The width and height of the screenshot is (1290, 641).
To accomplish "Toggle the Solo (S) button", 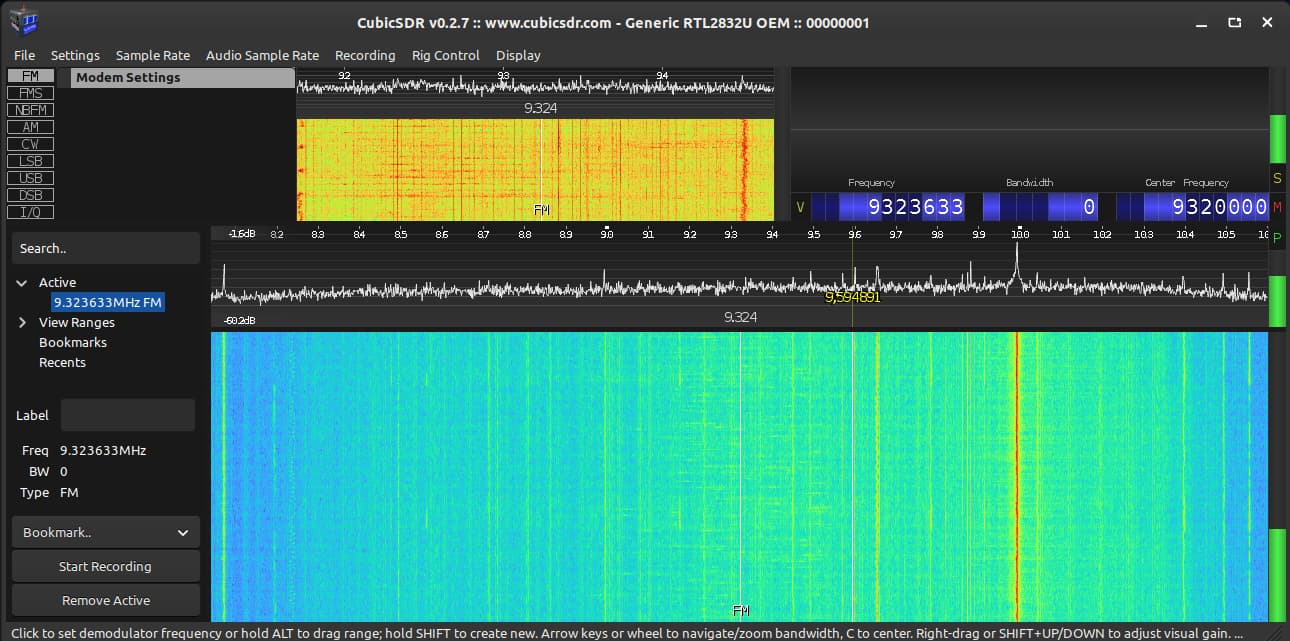I will (x=1277, y=178).
